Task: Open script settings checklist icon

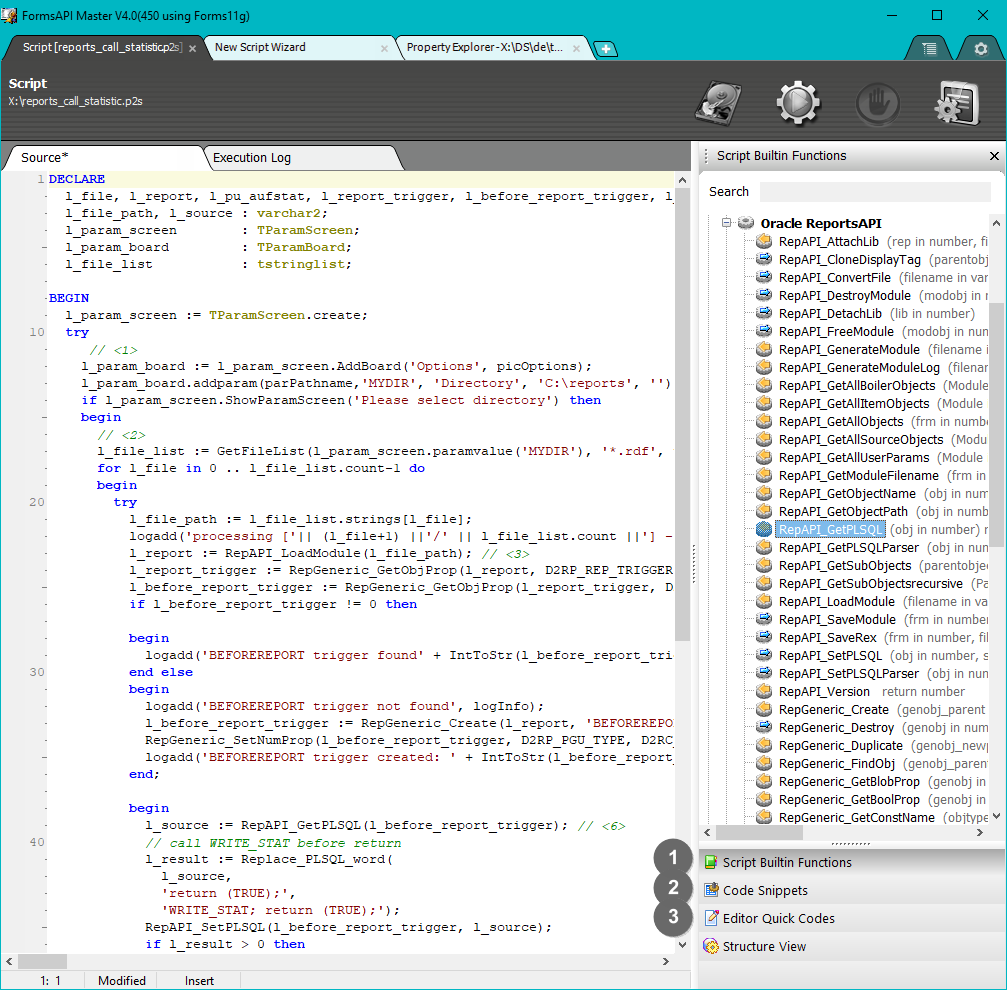Action: (957, 103)
